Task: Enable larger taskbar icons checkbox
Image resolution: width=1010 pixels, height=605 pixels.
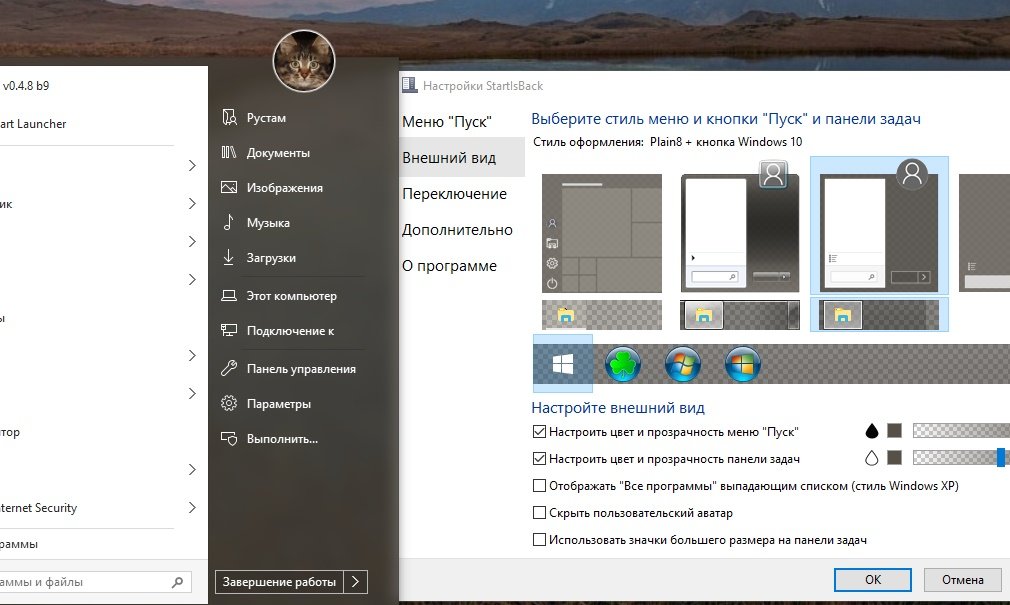Action: coord(539,540)
